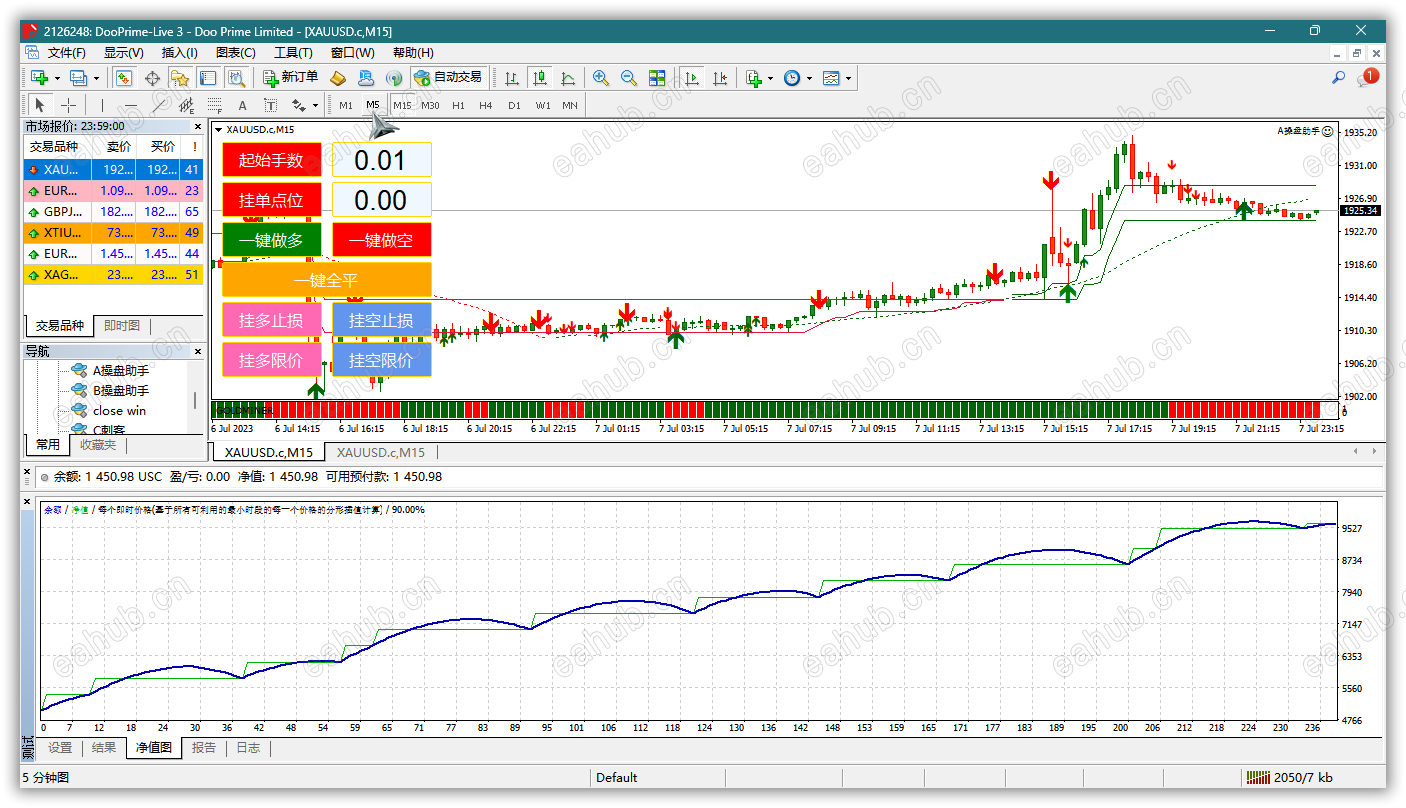Zoom out on the chart
The image size is (1406, 808).
(x=629, y=77)
